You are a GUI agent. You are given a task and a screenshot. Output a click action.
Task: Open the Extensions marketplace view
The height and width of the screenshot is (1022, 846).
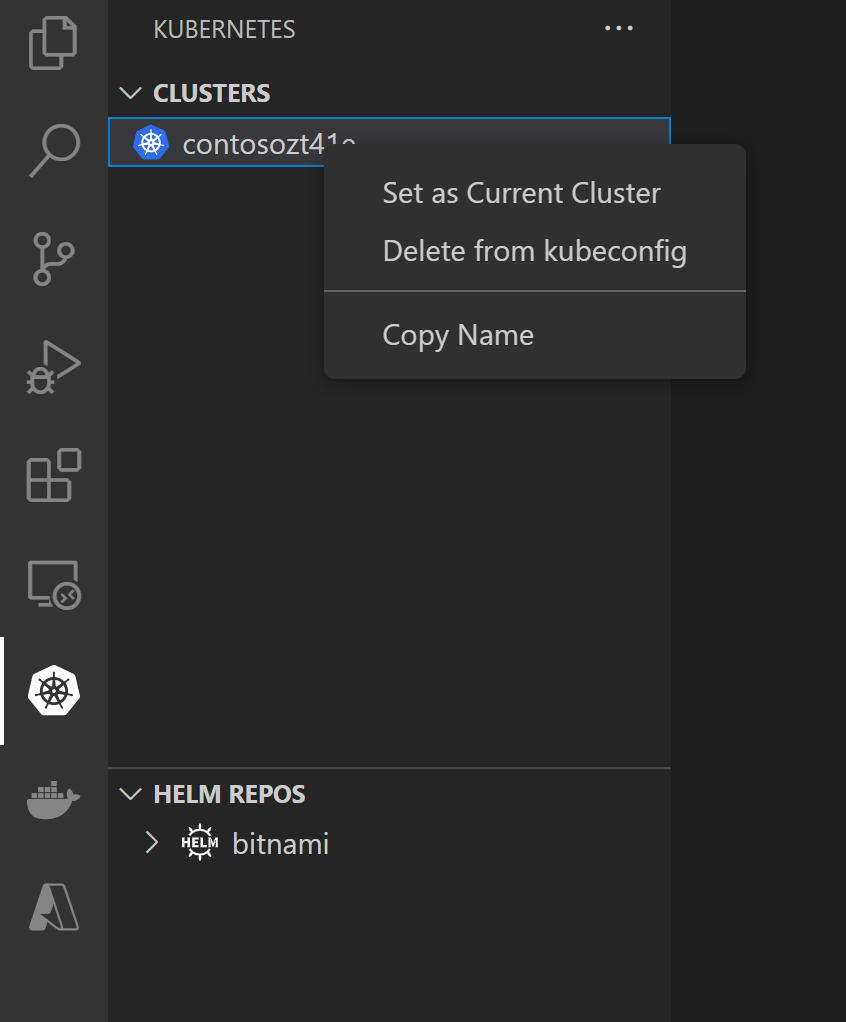52,477
